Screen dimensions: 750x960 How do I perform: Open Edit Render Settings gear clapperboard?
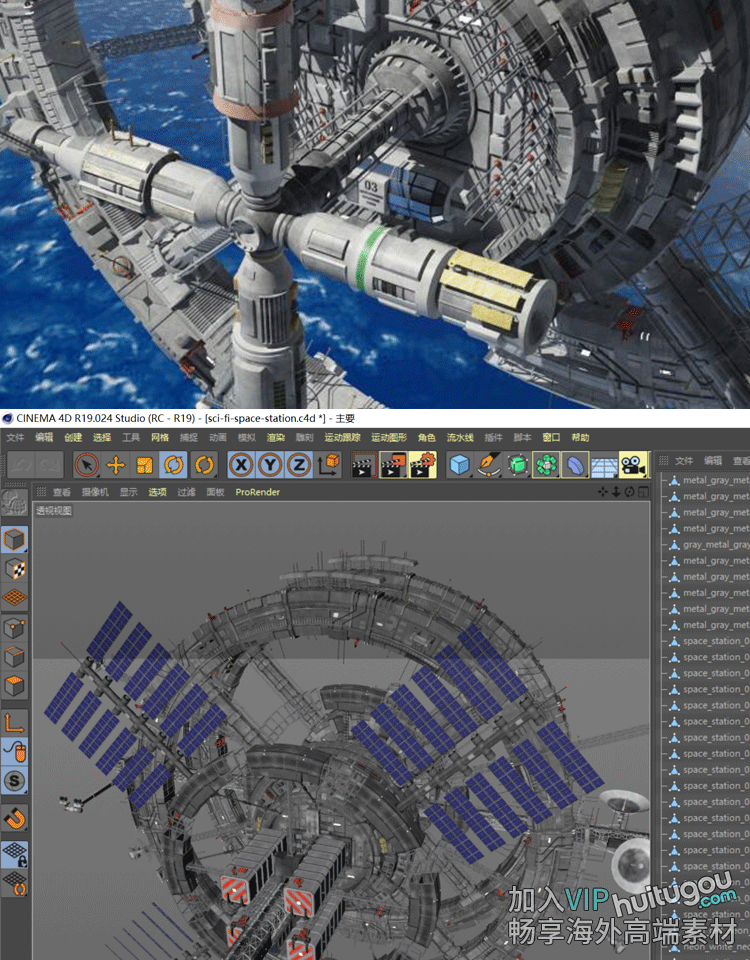click(x=424, y=465)
